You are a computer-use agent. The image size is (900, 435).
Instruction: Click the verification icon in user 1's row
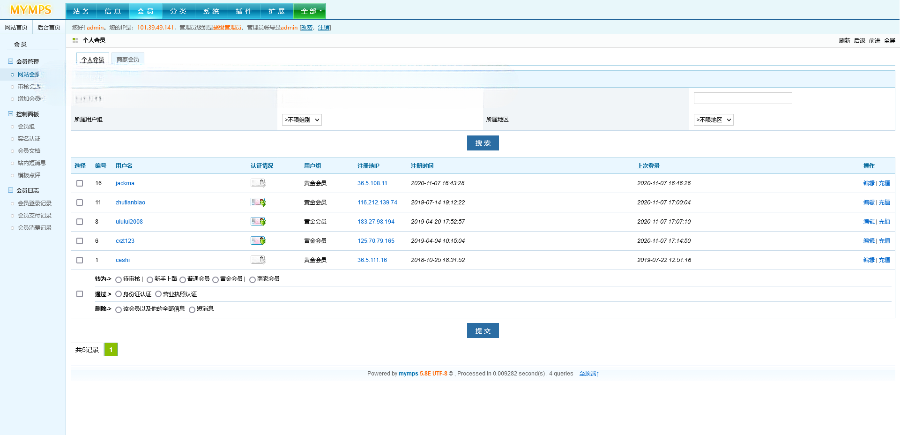pyautogui.click(x=258, y=259)
